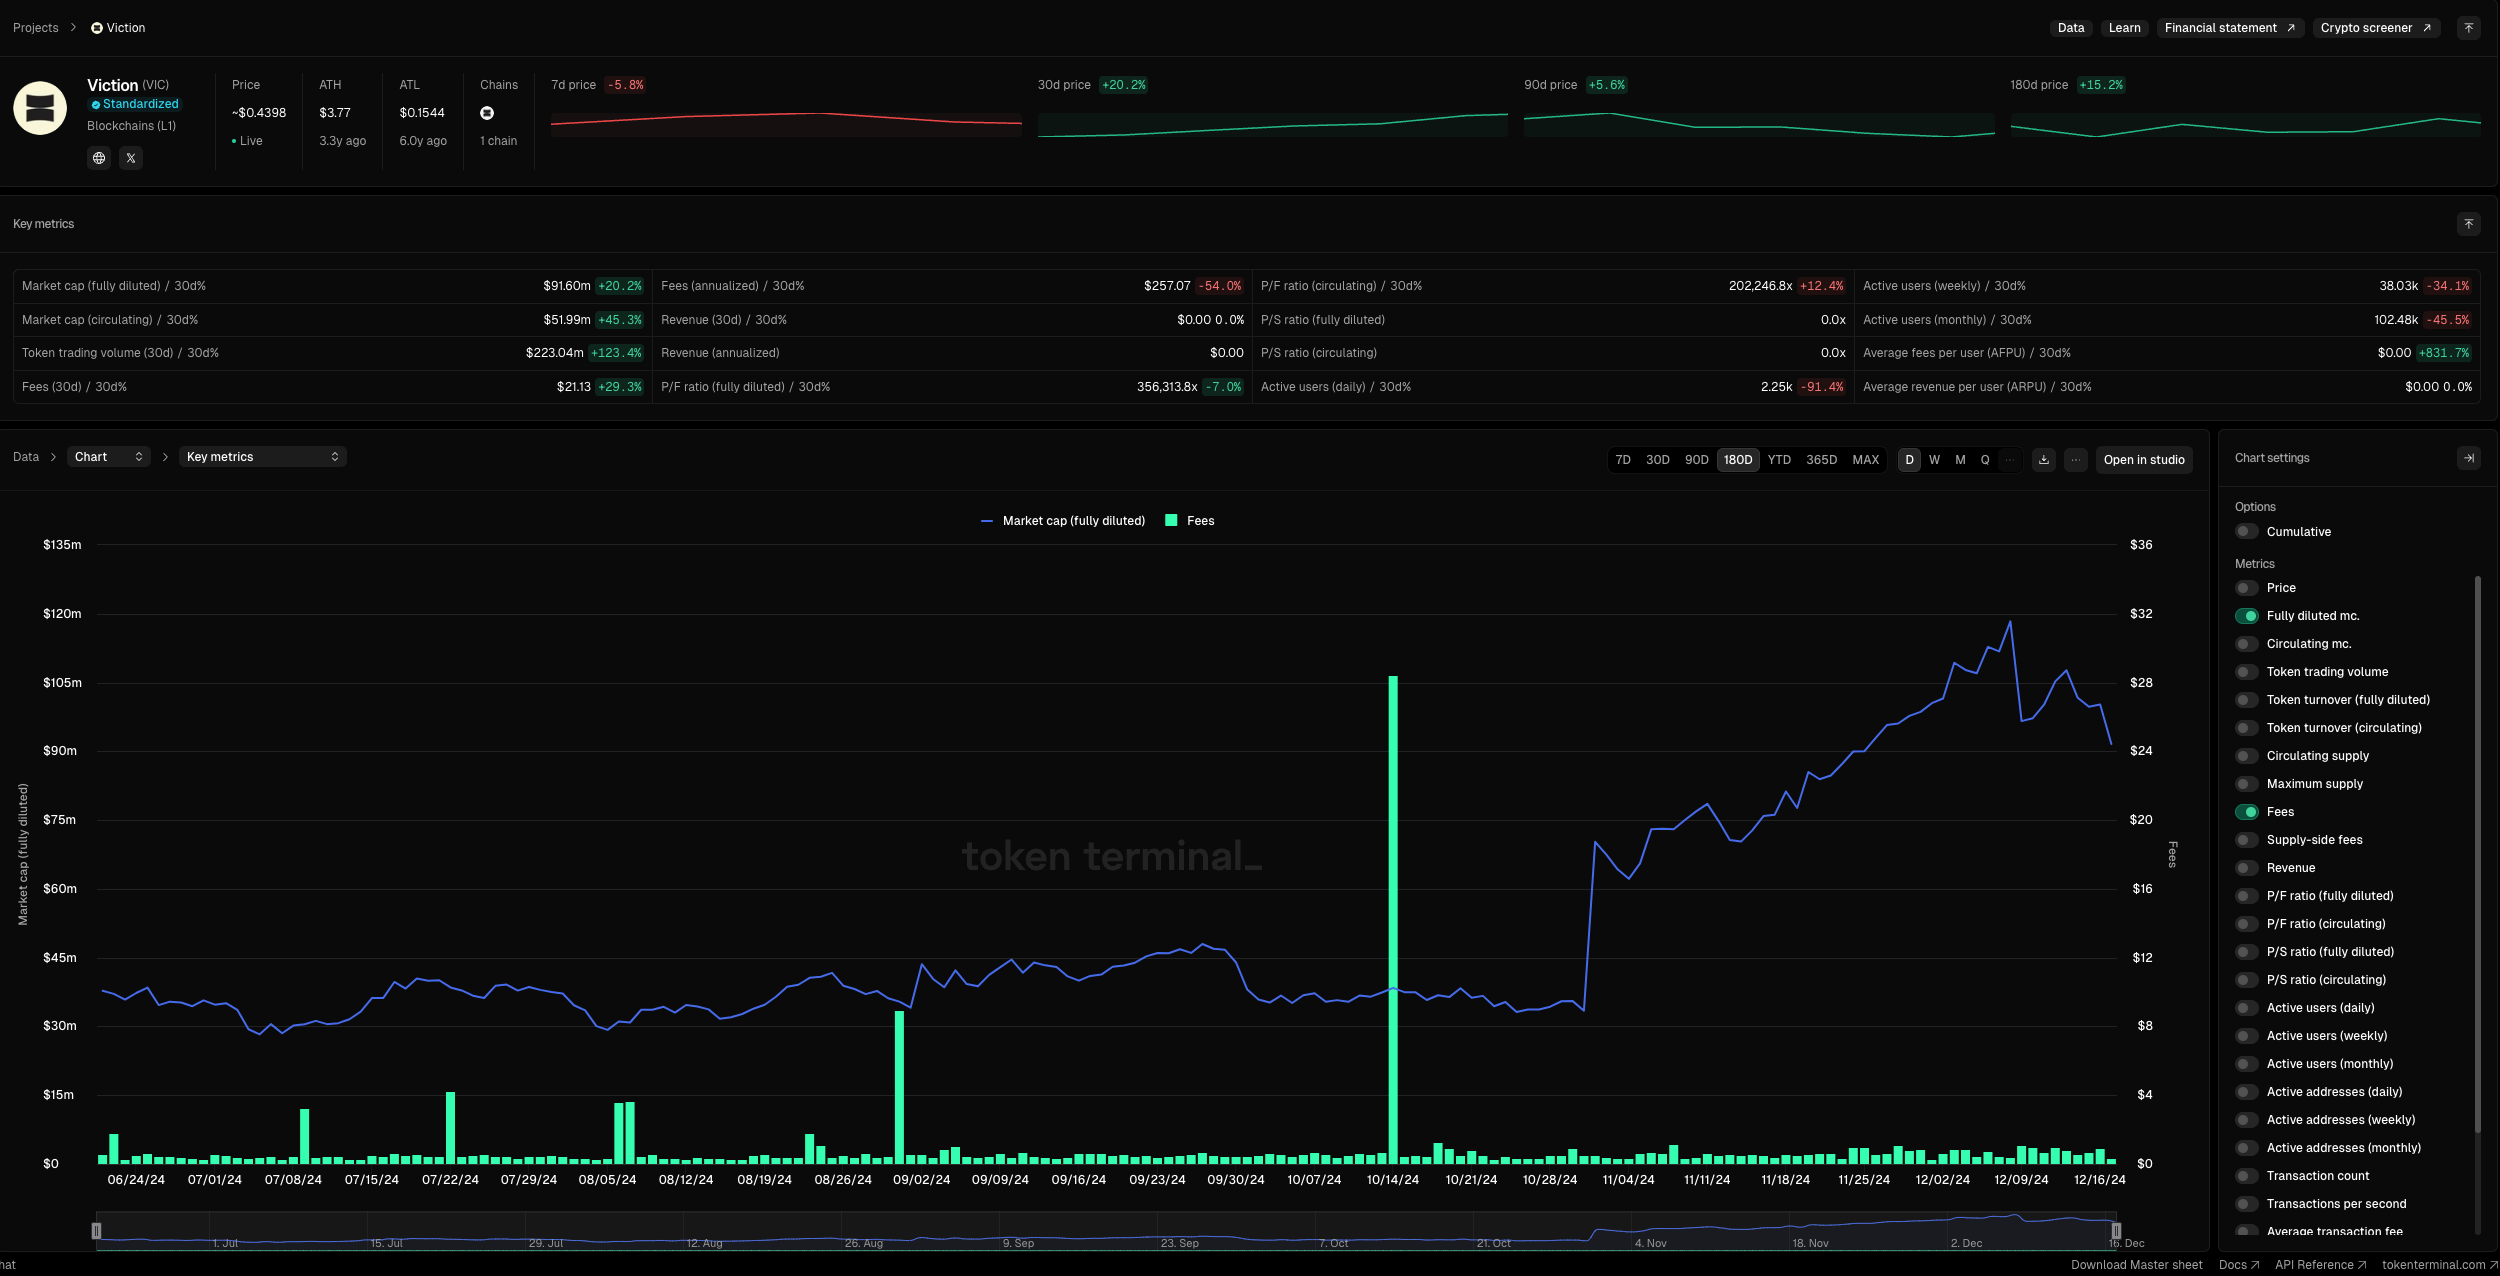The image size is (2500, 1276).
Task: Open the Chart view dropdown
Action: (x=108, y=457)
